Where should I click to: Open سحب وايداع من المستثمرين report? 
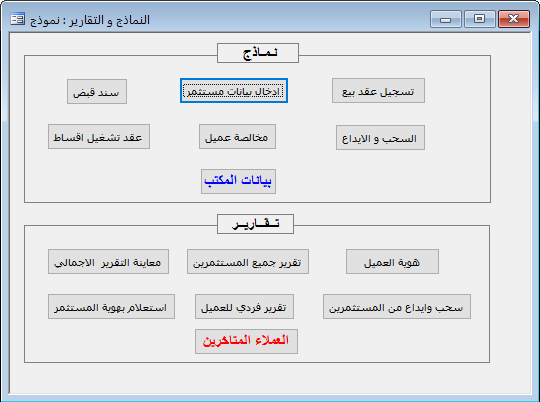[x=397, y=306]
